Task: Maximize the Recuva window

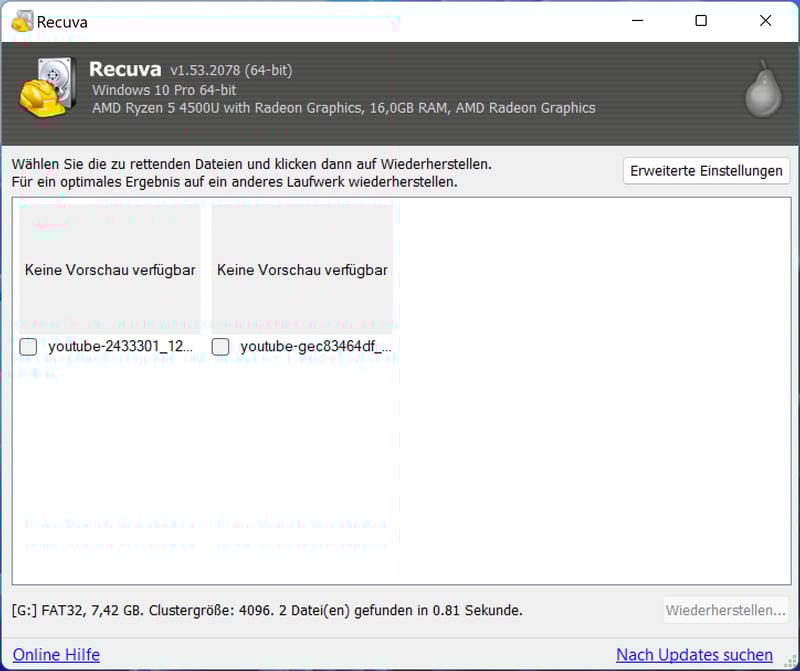Action: (701, 21)
